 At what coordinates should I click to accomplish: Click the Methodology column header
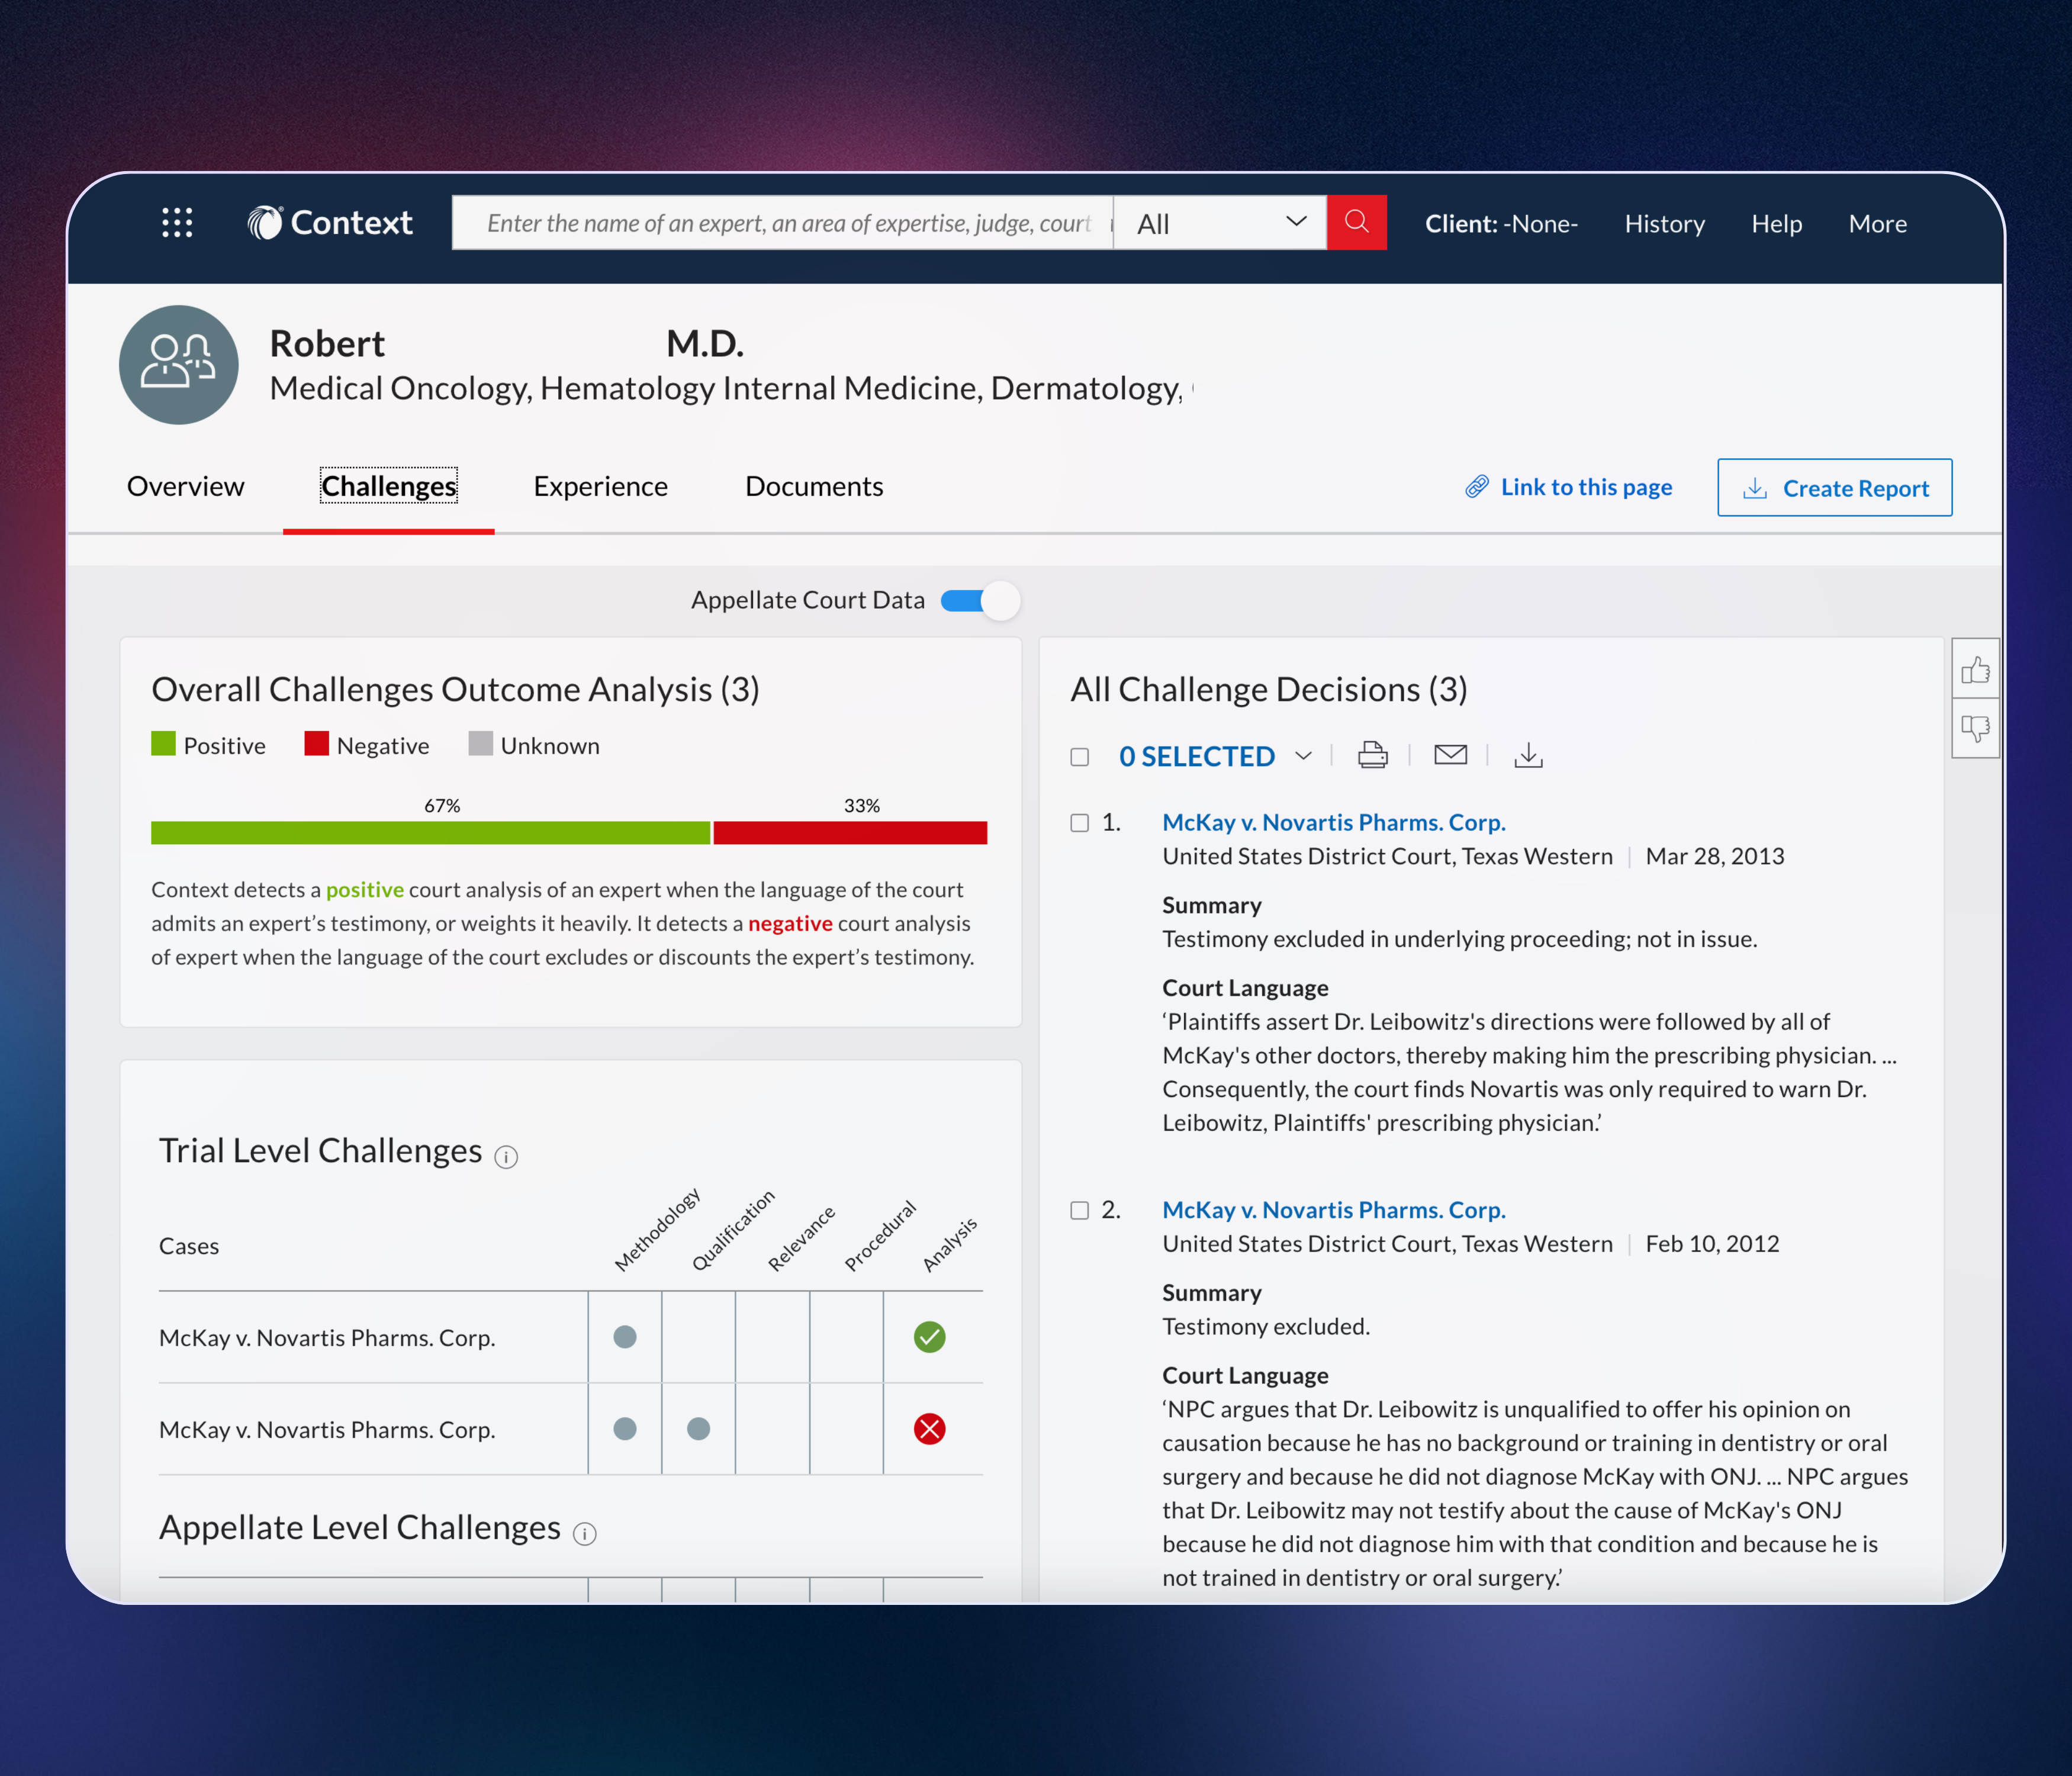(657, 1230)
